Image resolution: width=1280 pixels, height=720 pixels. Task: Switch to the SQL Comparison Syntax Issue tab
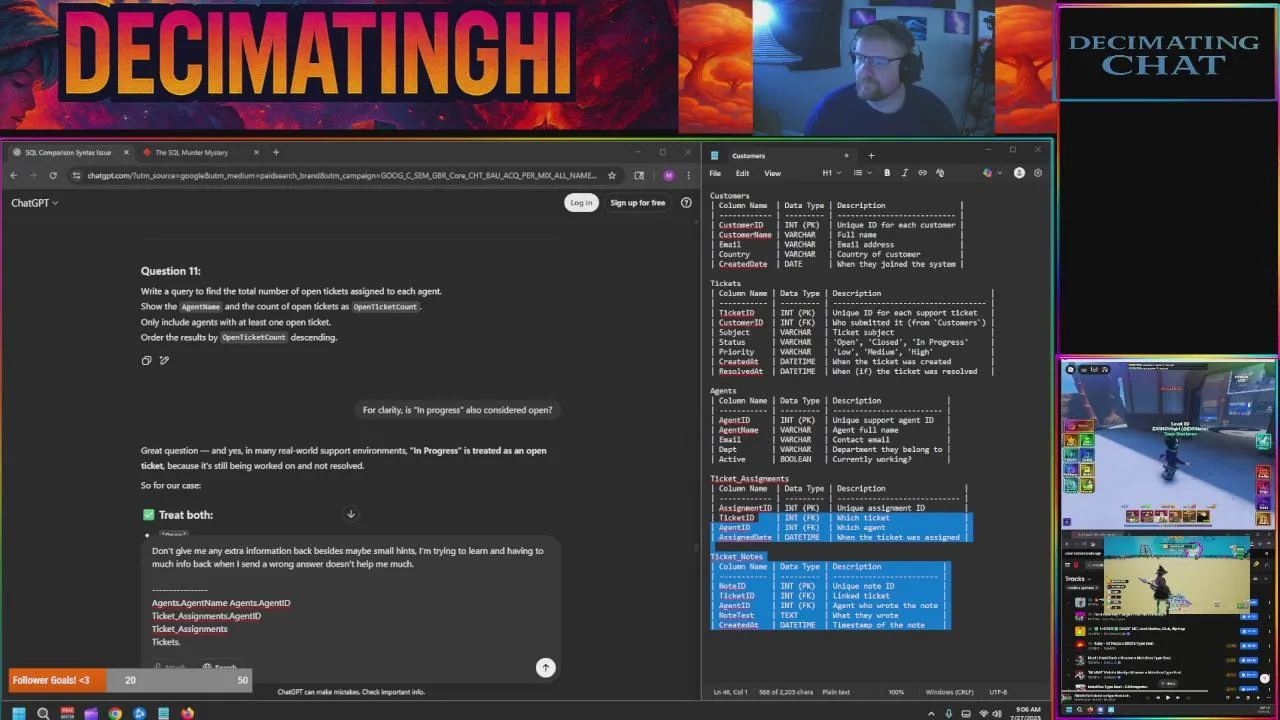[68, 152]
